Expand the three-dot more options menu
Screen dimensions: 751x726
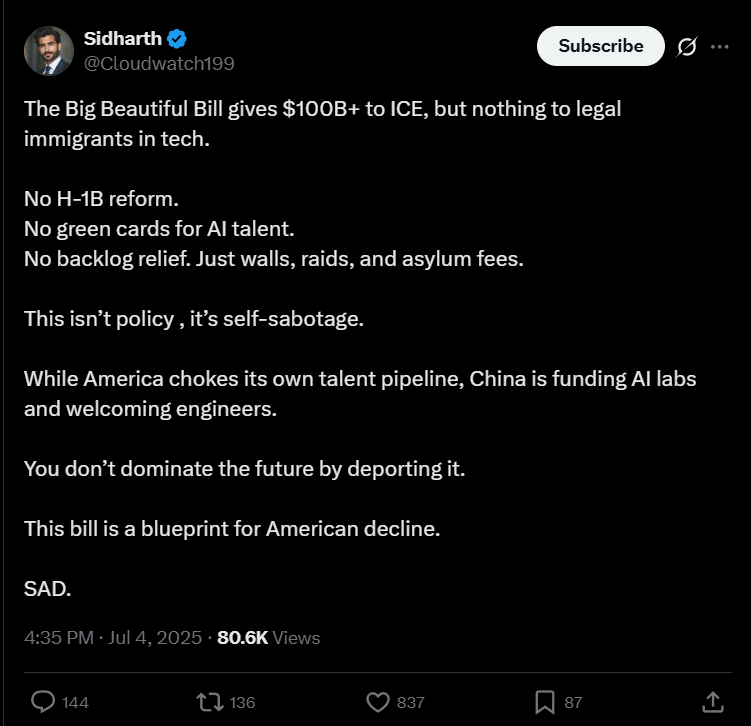(x=719, y=46)
